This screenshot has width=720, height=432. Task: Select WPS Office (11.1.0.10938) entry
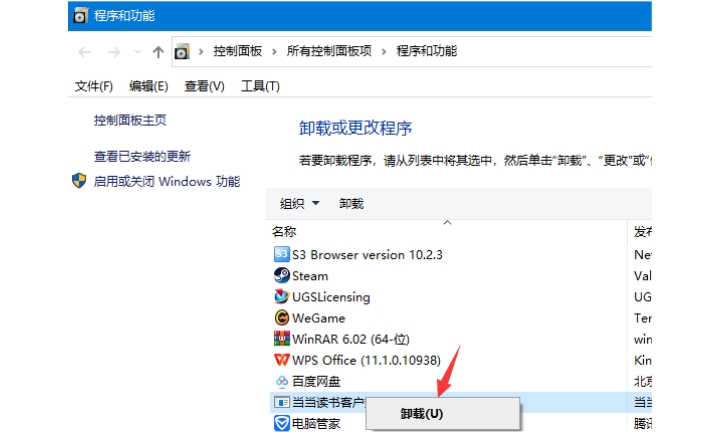(366, 360)
